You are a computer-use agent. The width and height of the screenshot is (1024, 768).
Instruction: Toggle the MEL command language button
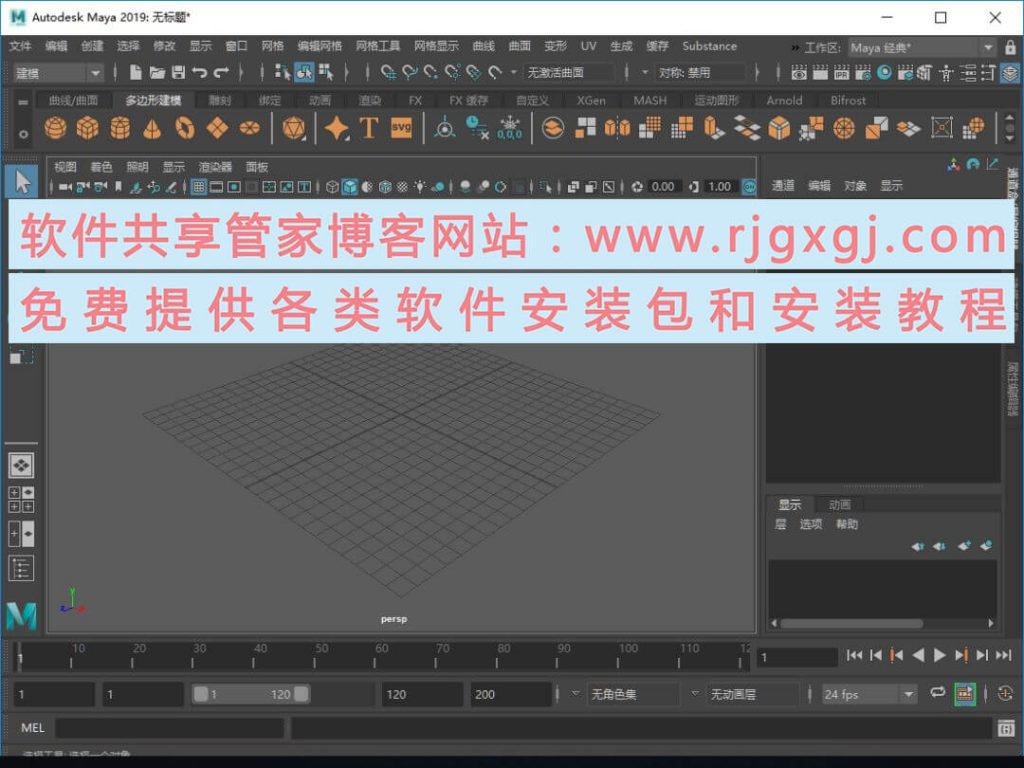tap(33, 728)
